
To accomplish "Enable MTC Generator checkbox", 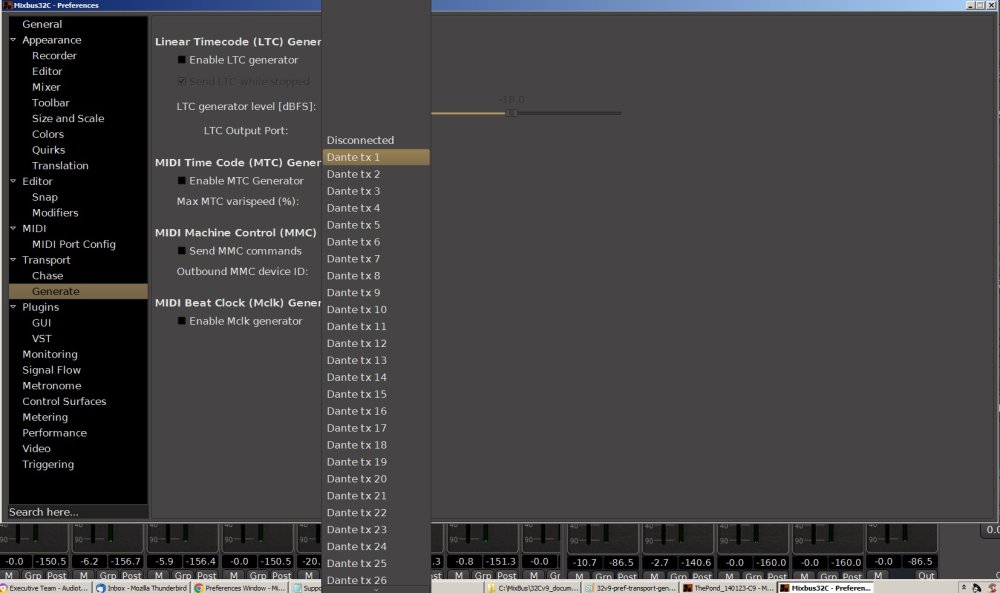I will click(182, 181).
